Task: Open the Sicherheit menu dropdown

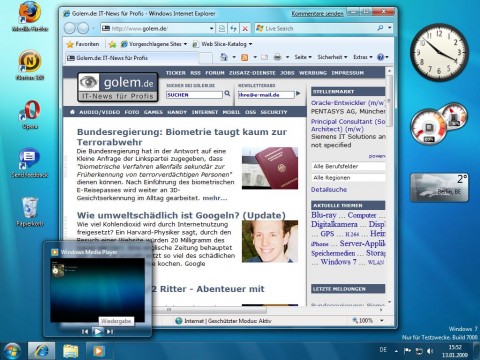Action: point(332,57)
